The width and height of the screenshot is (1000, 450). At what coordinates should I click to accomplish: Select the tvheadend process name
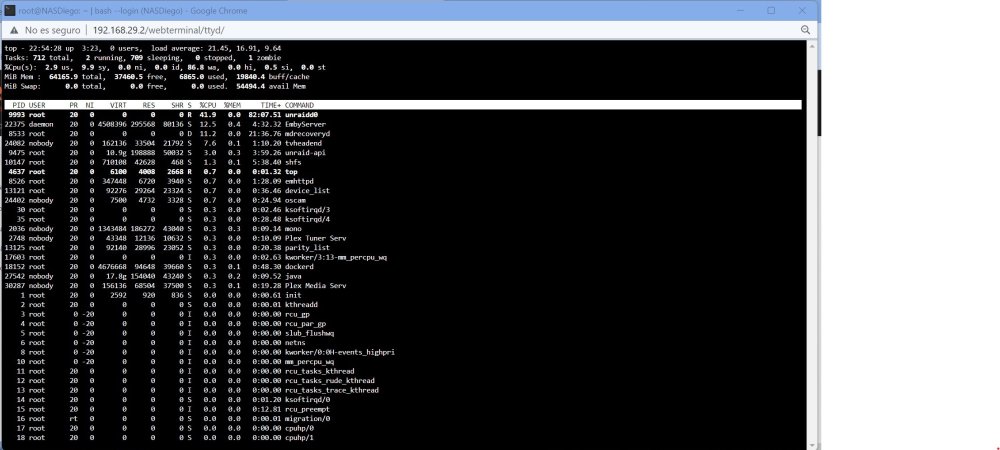303,143
